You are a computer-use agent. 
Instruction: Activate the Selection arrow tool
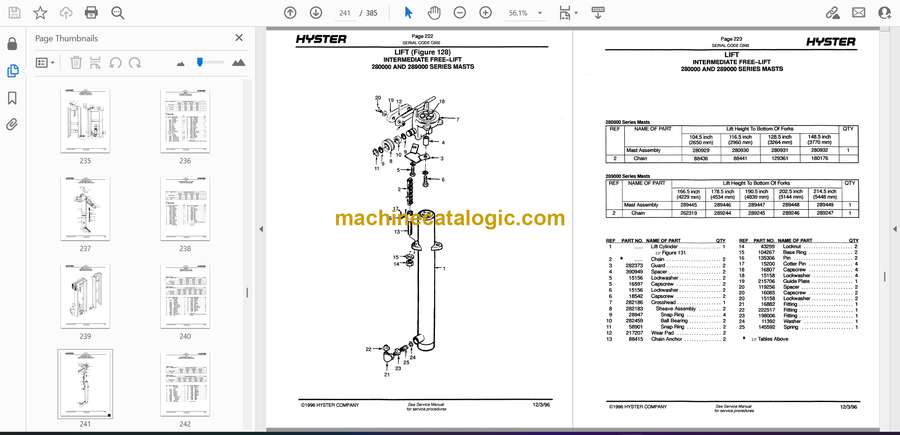click(x=408, y=13)
